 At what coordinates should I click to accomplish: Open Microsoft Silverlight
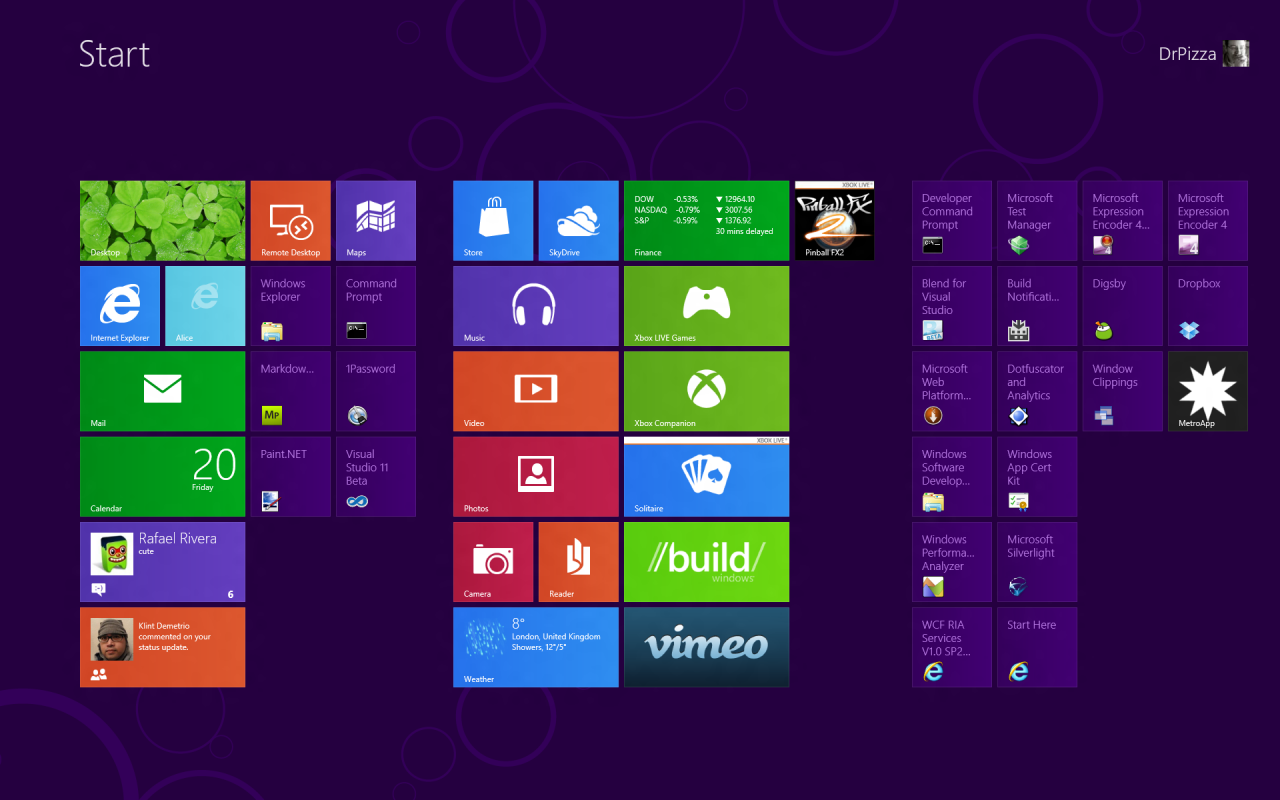(x=1037, y=561)
